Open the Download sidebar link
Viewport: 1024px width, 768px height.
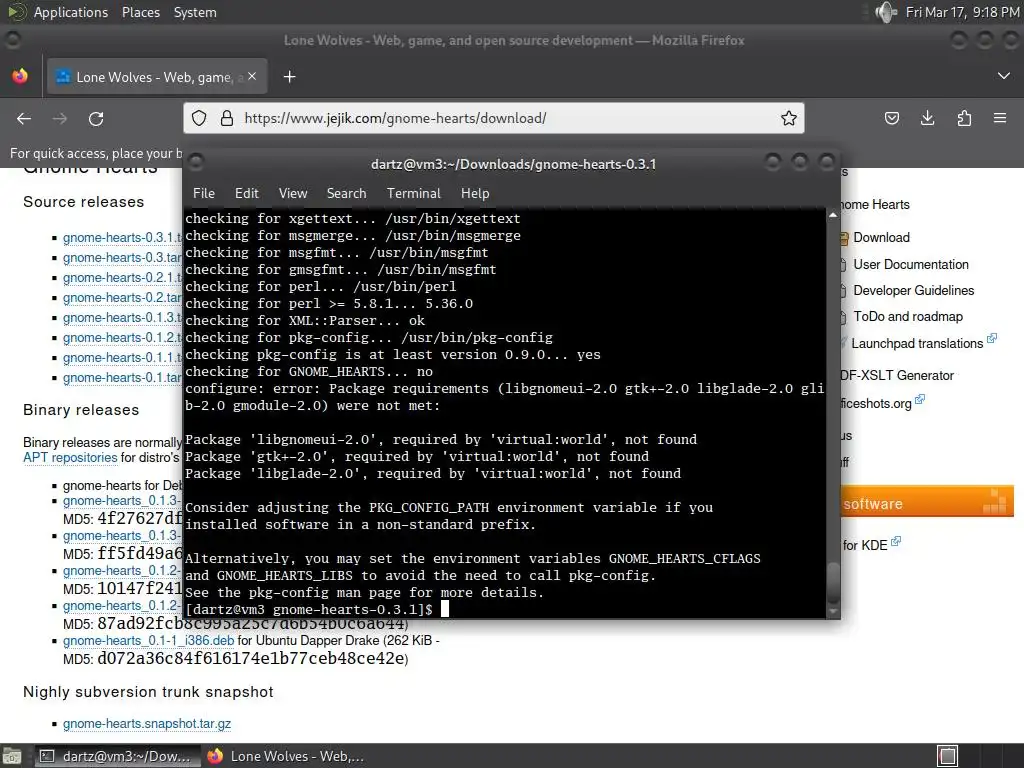(x=881, y=238)
